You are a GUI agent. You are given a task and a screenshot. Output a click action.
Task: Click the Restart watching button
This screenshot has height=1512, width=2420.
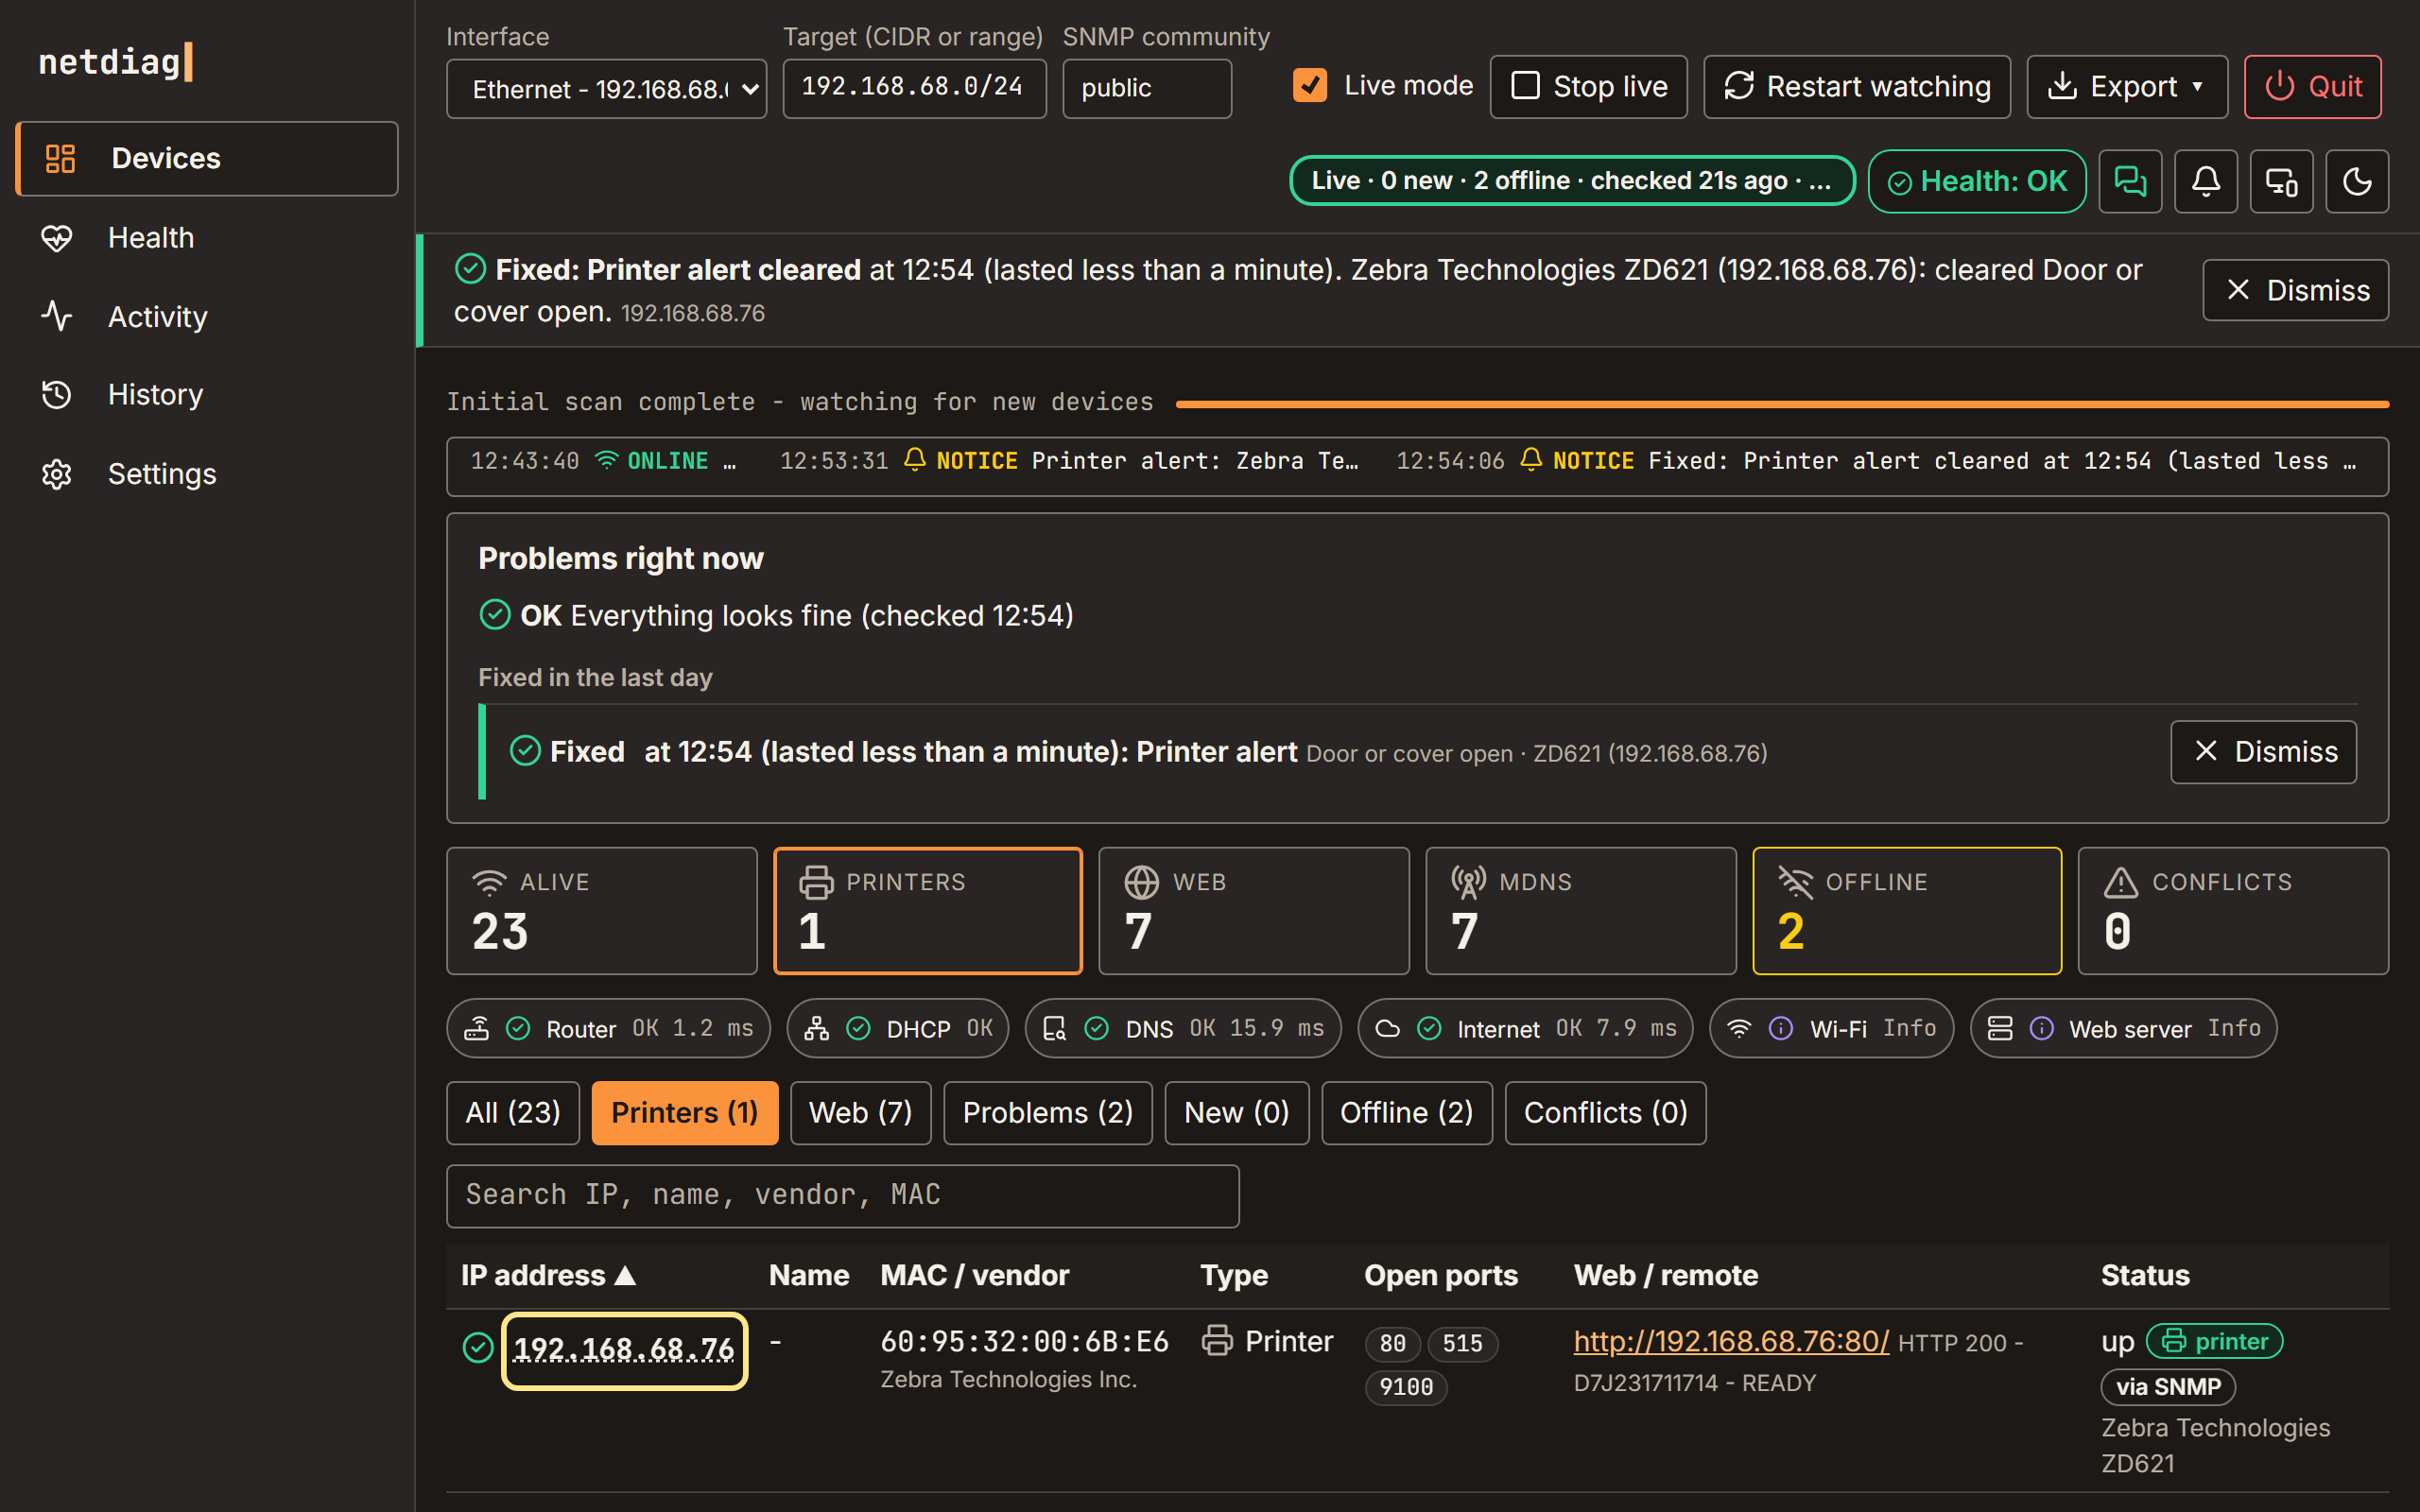pos(1857,87)
